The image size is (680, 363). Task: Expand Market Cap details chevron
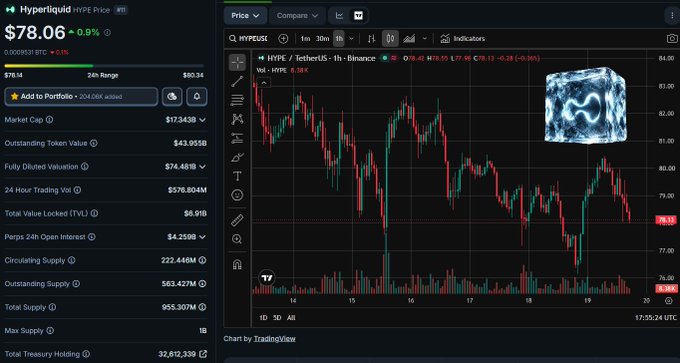click(203, 120)
